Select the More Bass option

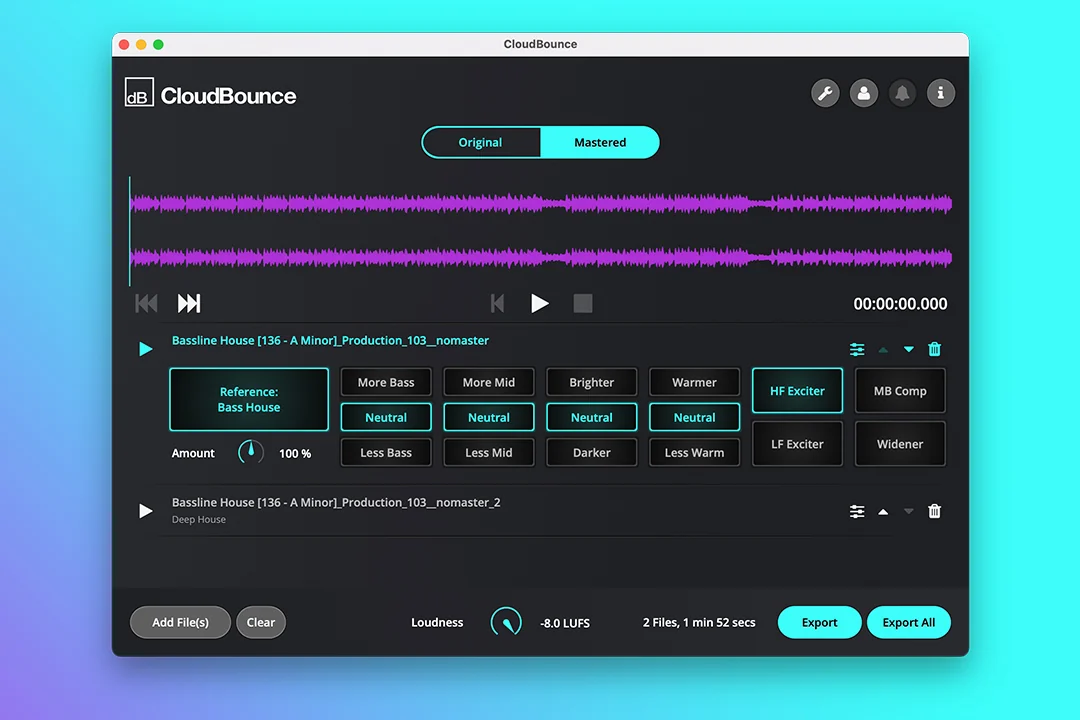click(386, 382)
